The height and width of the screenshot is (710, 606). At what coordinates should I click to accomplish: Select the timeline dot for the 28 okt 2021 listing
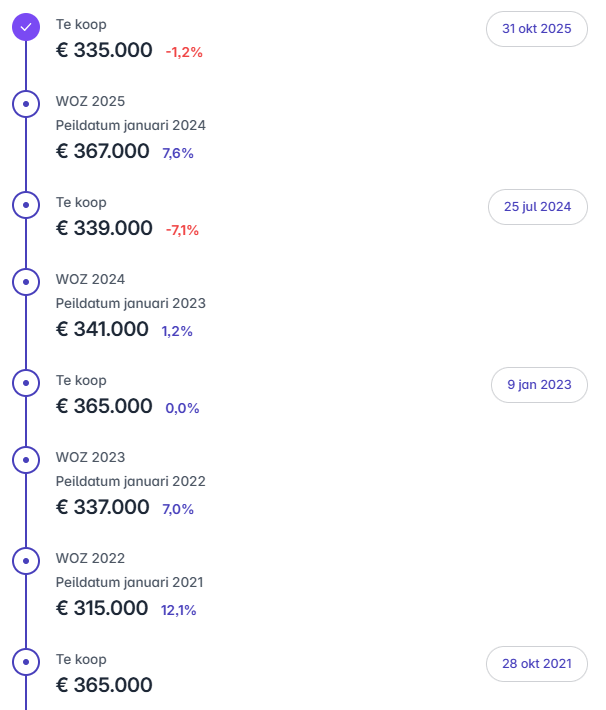coord(25,662)
